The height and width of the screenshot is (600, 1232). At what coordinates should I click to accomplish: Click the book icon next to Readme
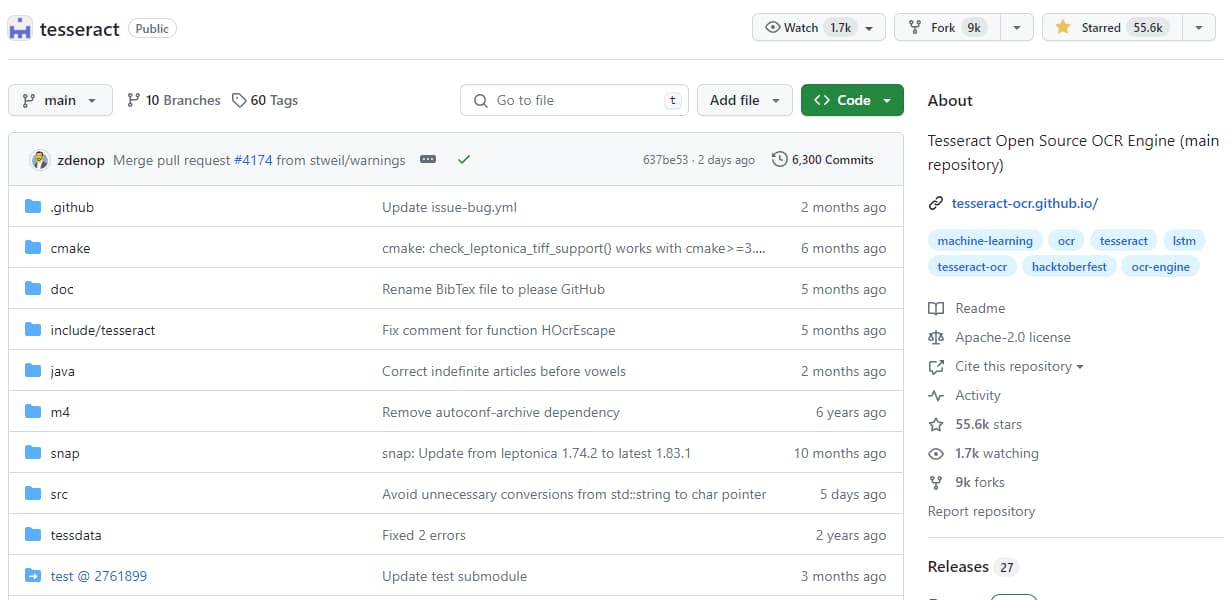tap(936, 308)
